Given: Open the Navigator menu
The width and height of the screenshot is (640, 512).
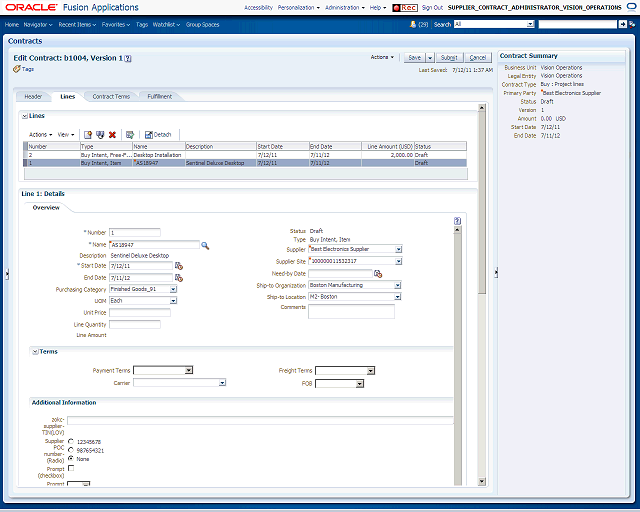Looking at the screenshot, I should click(38, 24).
